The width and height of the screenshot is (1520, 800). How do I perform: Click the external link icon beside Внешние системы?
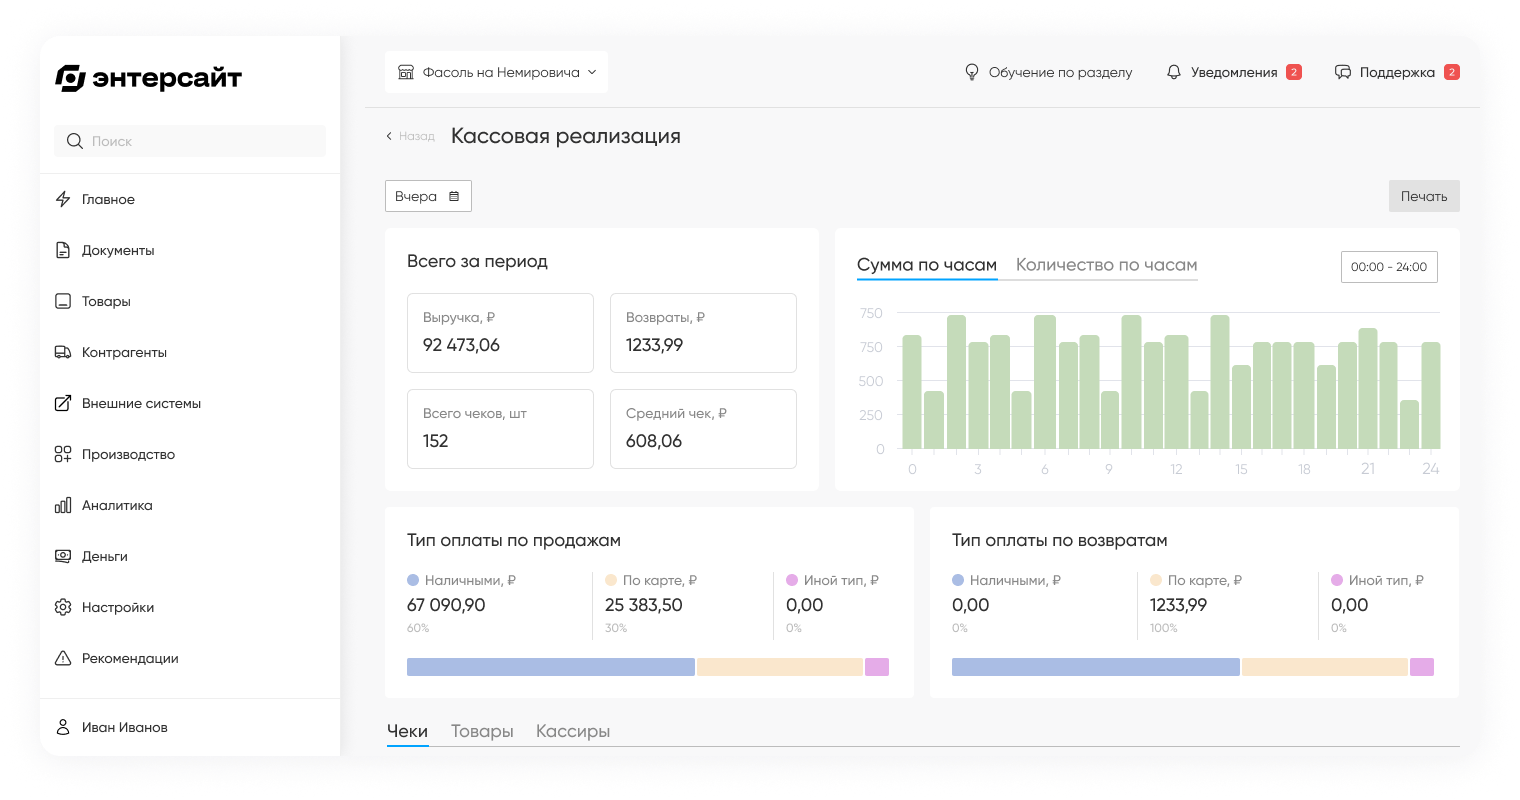tap(63, 403)
